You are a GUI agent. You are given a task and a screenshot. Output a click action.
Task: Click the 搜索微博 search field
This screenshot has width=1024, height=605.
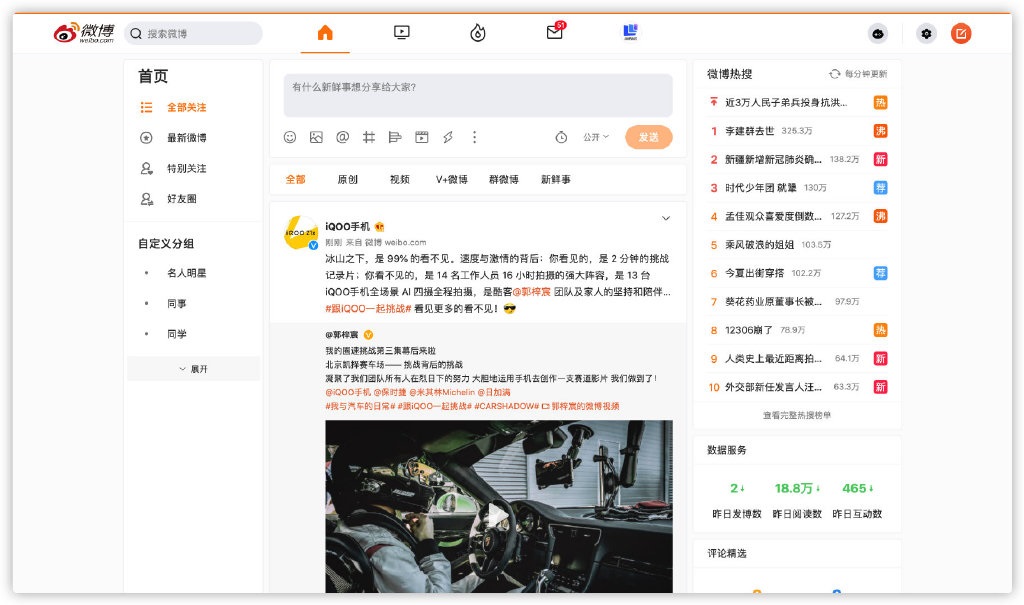[195, 32]
